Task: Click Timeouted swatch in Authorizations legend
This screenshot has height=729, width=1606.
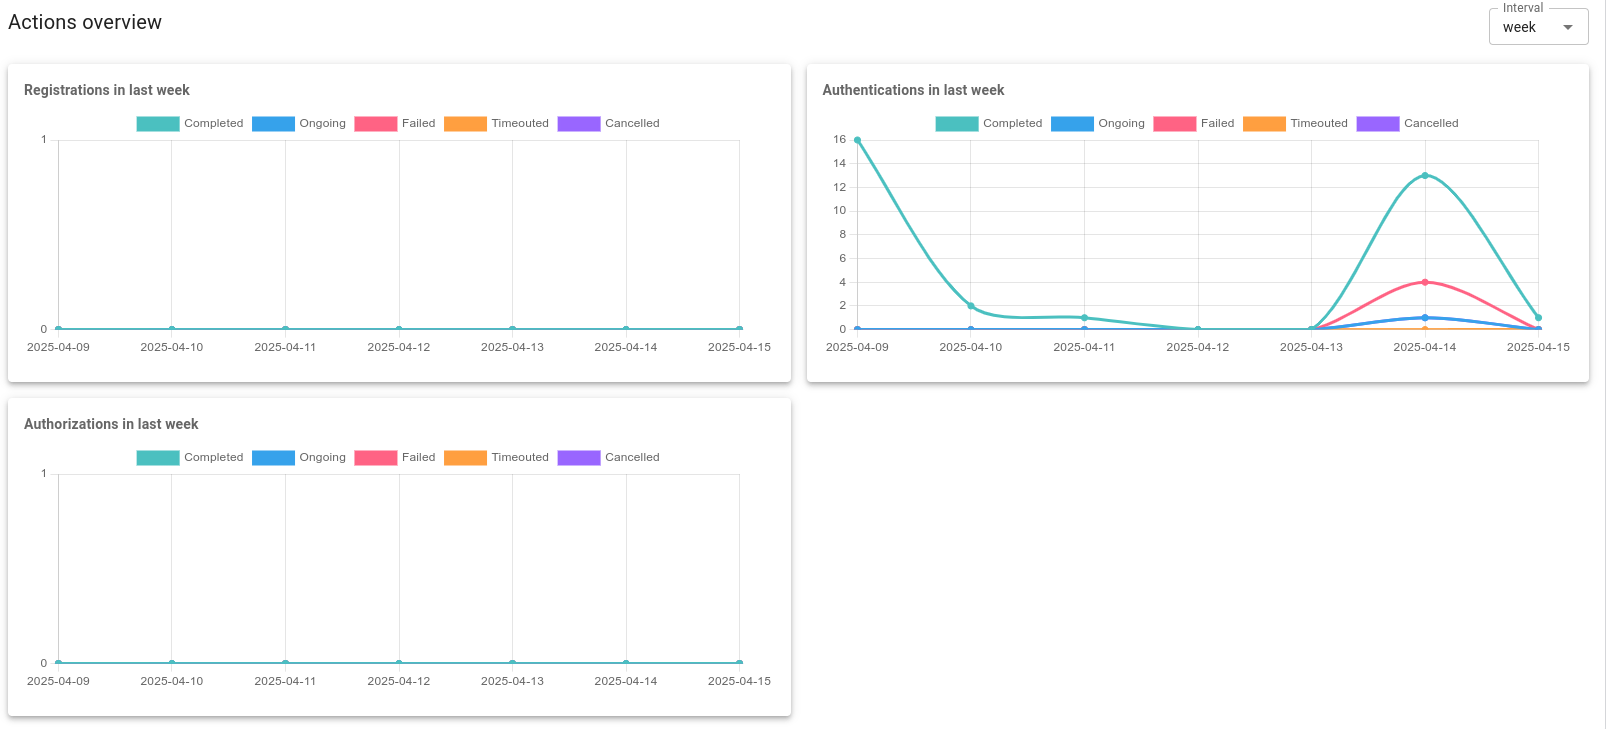Action: tap(465, 458)
